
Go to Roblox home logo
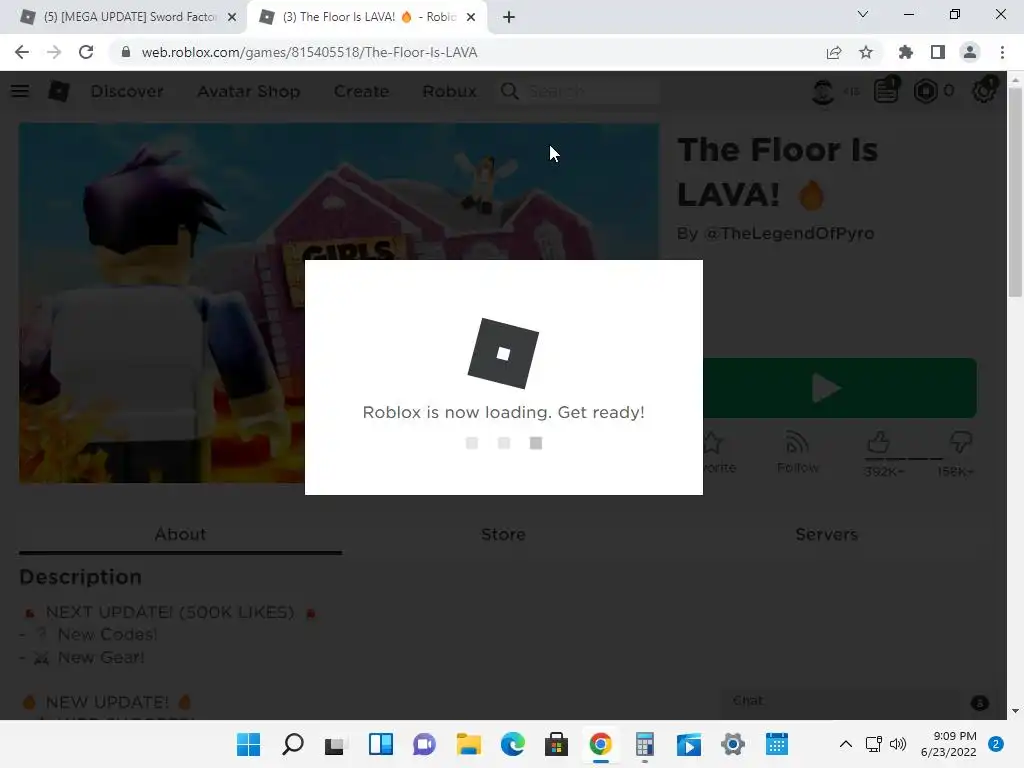click(59, 91)
